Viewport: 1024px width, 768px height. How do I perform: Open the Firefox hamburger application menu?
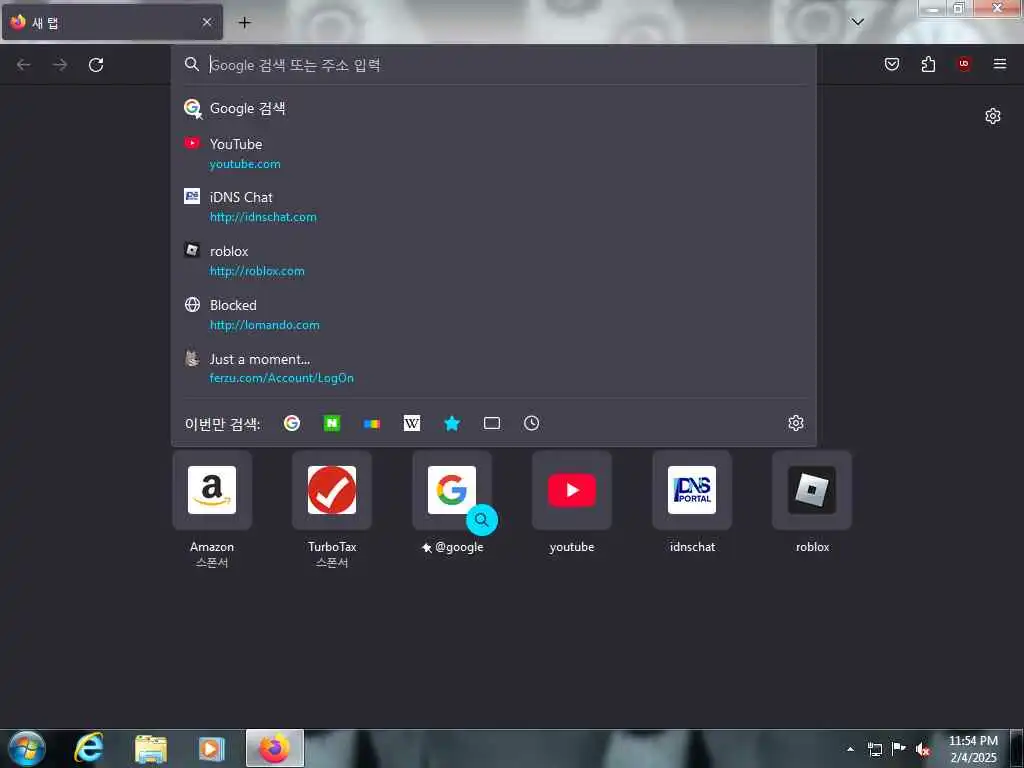(1000, 64)
